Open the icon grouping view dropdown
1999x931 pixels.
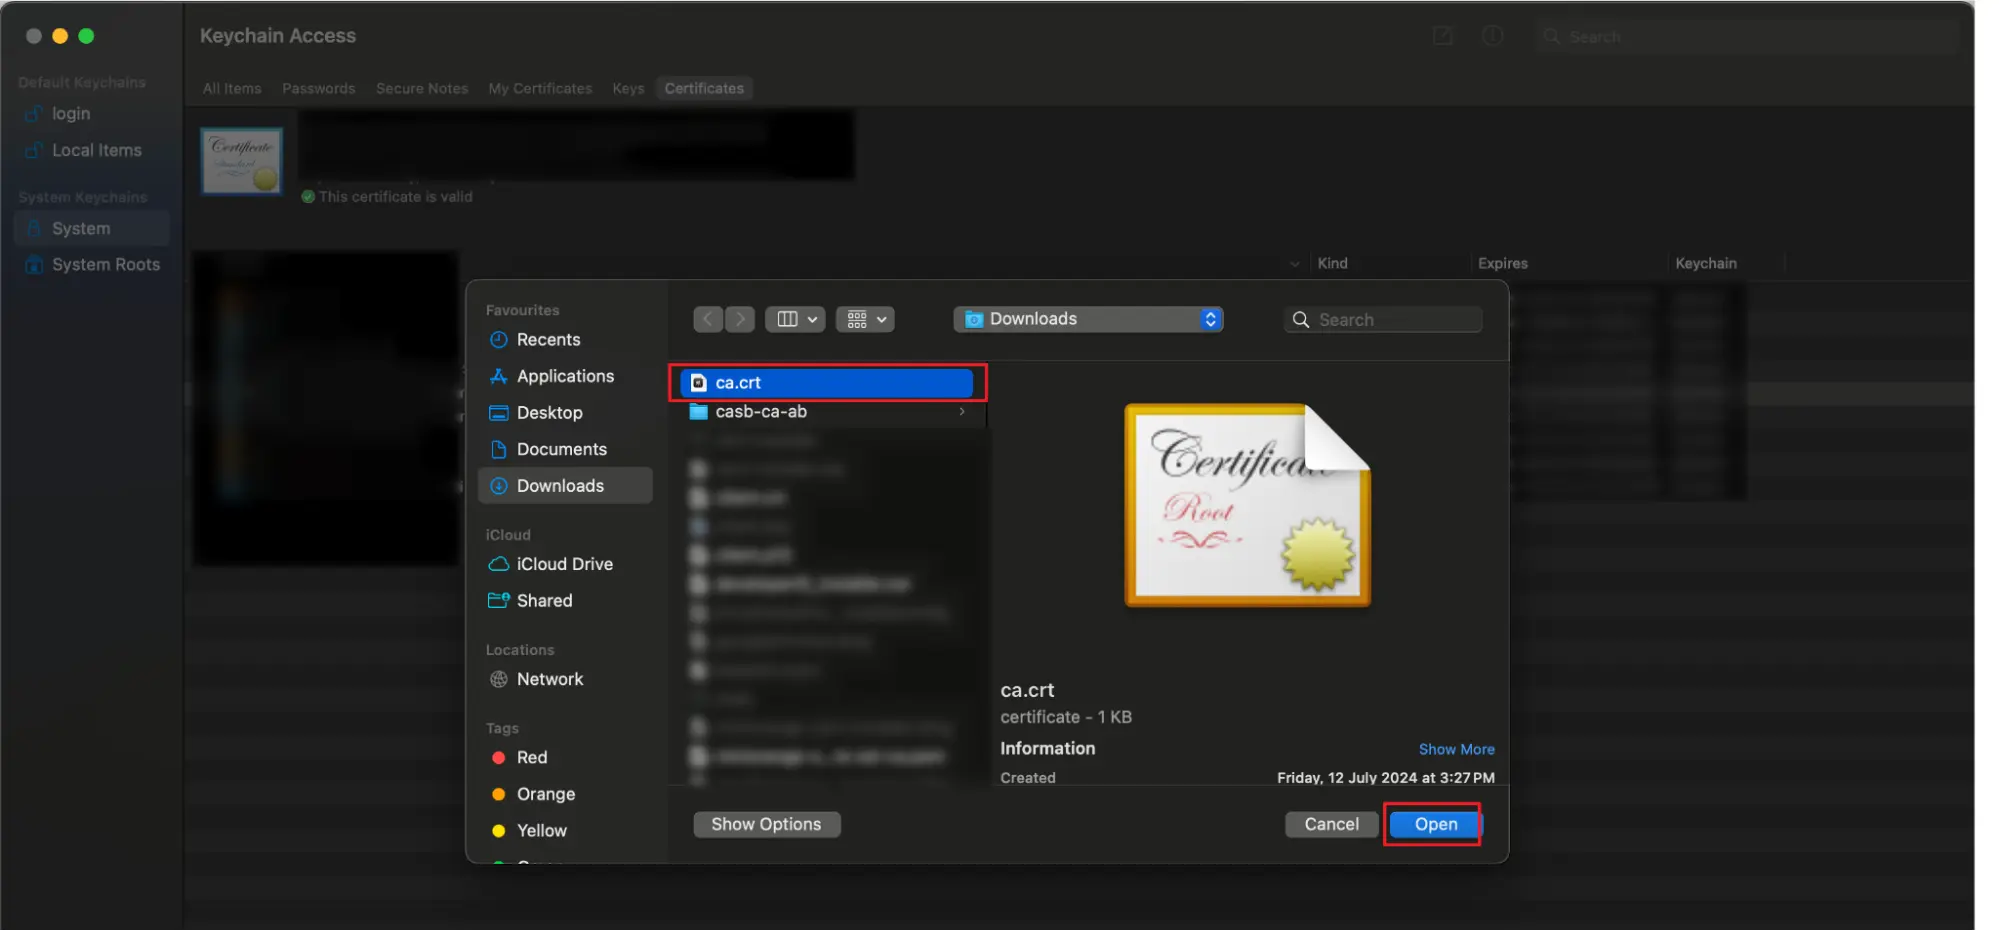pyautogui.click(x=864, y=318)
